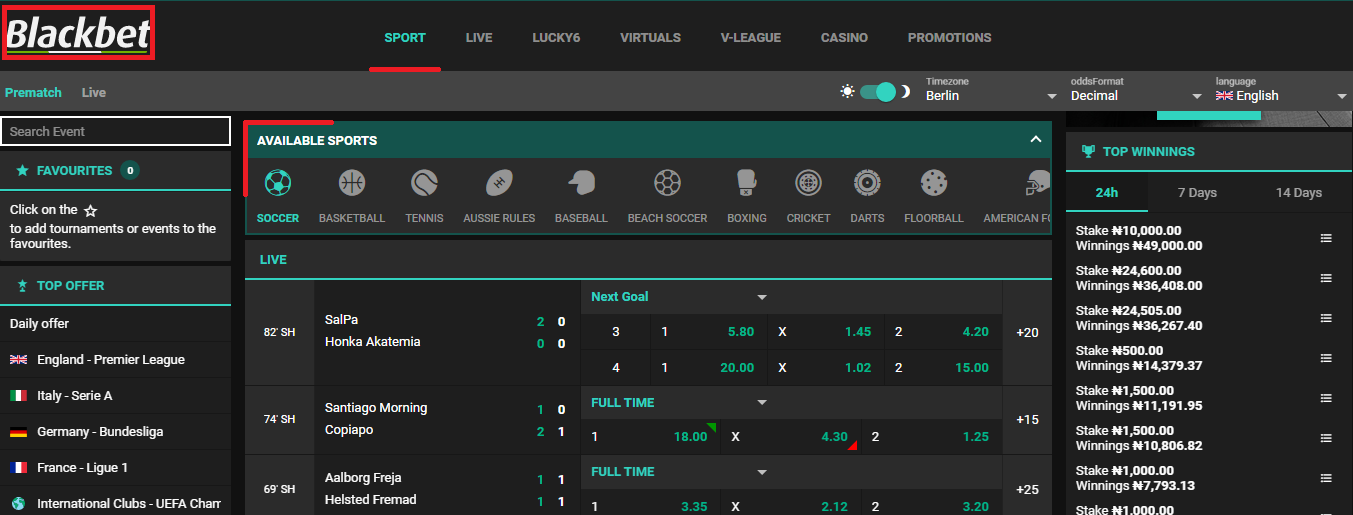Select the Boxing glove icon

746,183
